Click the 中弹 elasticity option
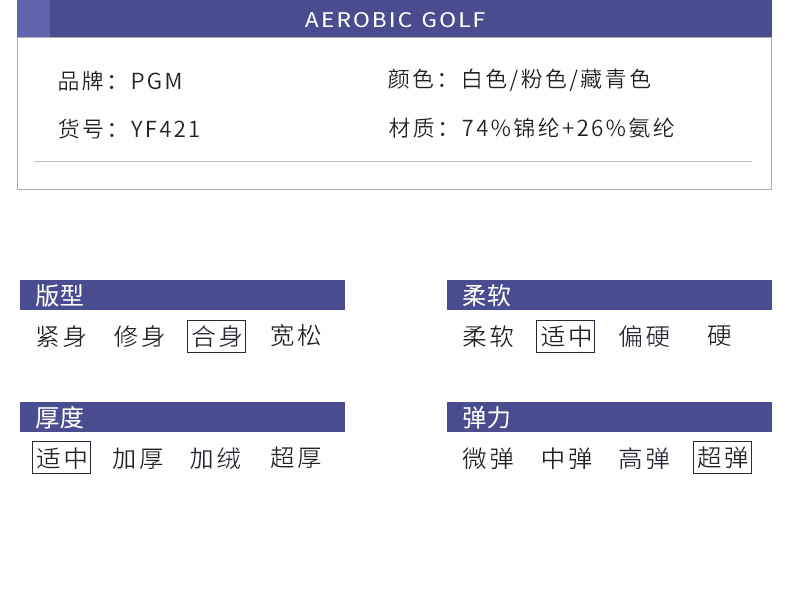Screen dimensions: 790x599 tap(567, 458)
